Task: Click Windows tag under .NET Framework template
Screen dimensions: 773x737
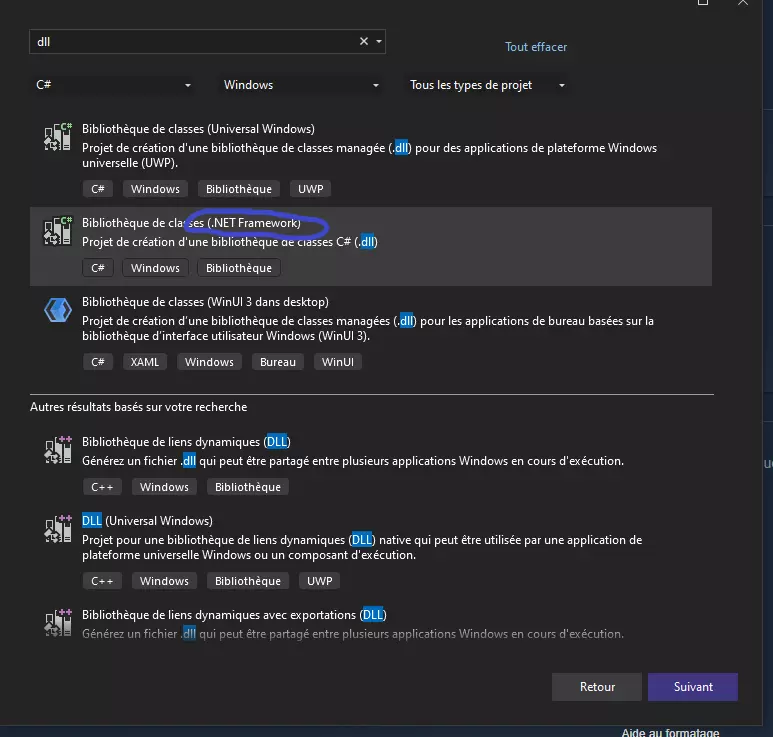Action: [x=155, y=268]
